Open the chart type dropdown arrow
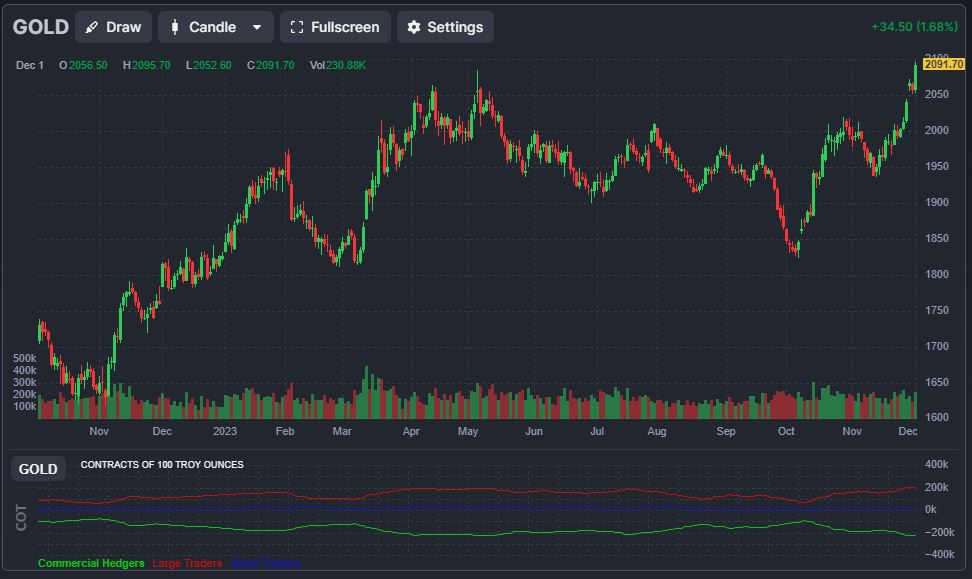Viewport: 972px width, 579px height. pos(257,27)
